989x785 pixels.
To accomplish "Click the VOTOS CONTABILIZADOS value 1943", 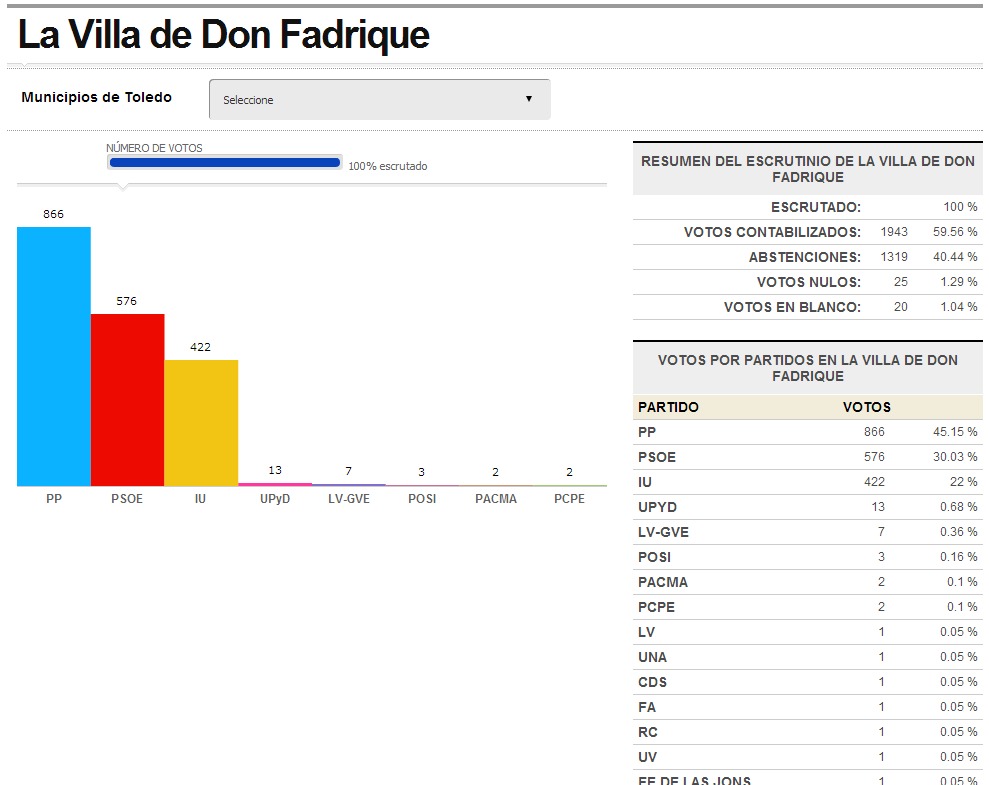I will click(895, 232).
